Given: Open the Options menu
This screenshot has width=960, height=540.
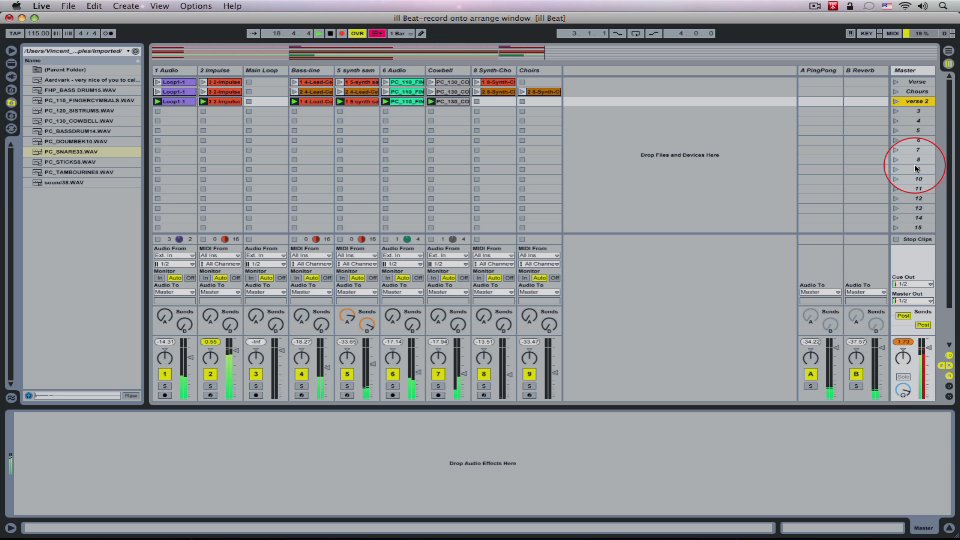Looking at the screenshot, I should tap(195, 6).
